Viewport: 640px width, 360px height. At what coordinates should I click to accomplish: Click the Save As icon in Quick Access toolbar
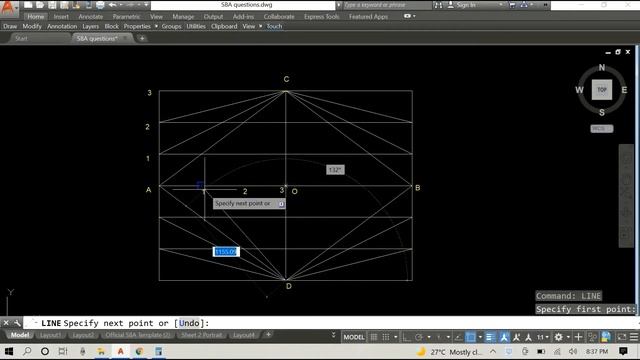click(x=64, y=5)
